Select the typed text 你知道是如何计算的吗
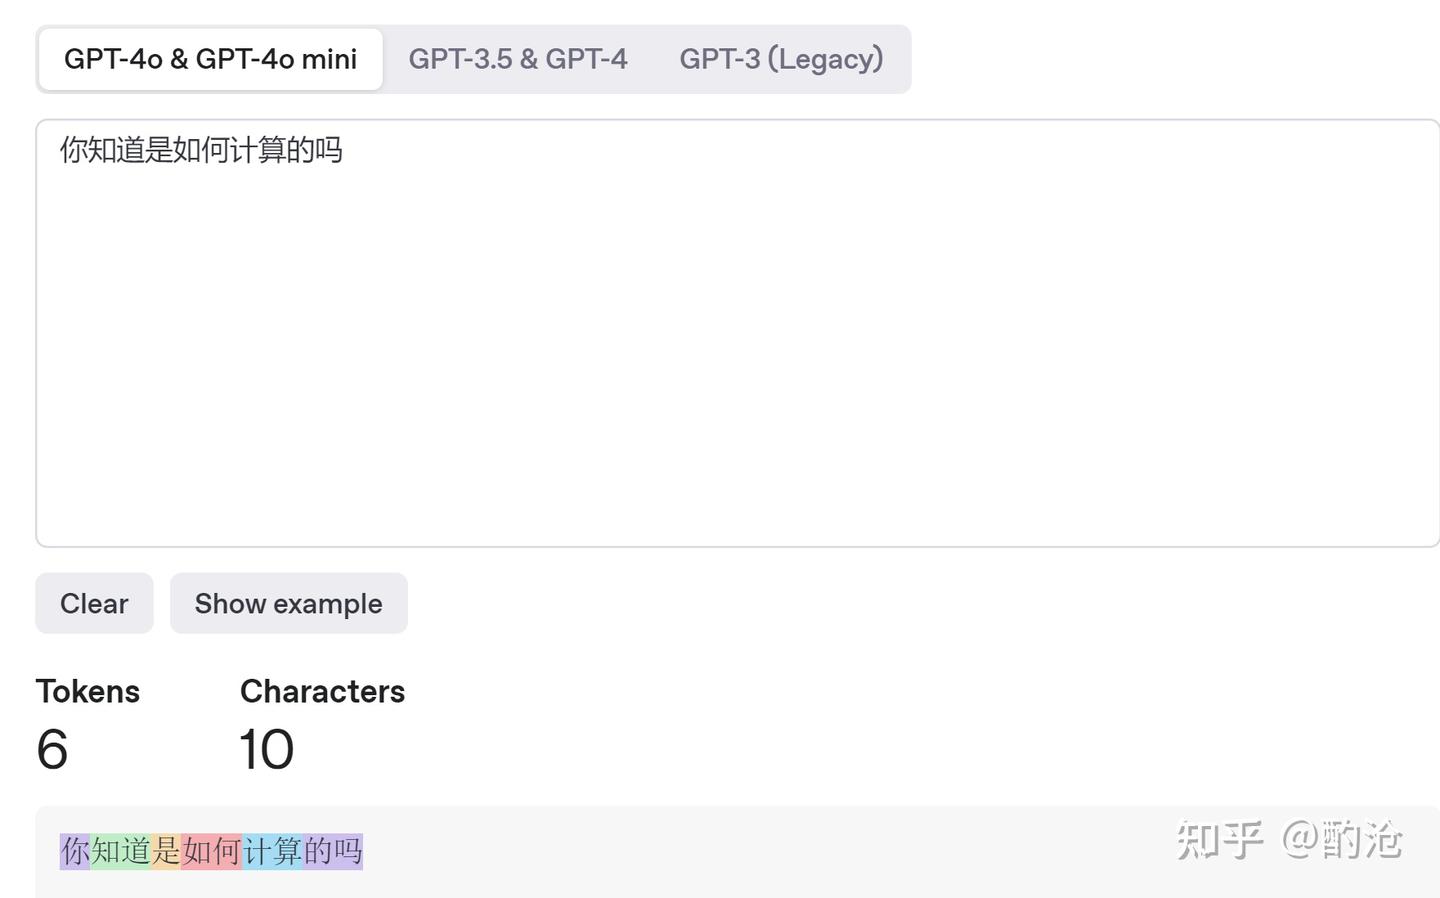 click(x=200, y=151)
